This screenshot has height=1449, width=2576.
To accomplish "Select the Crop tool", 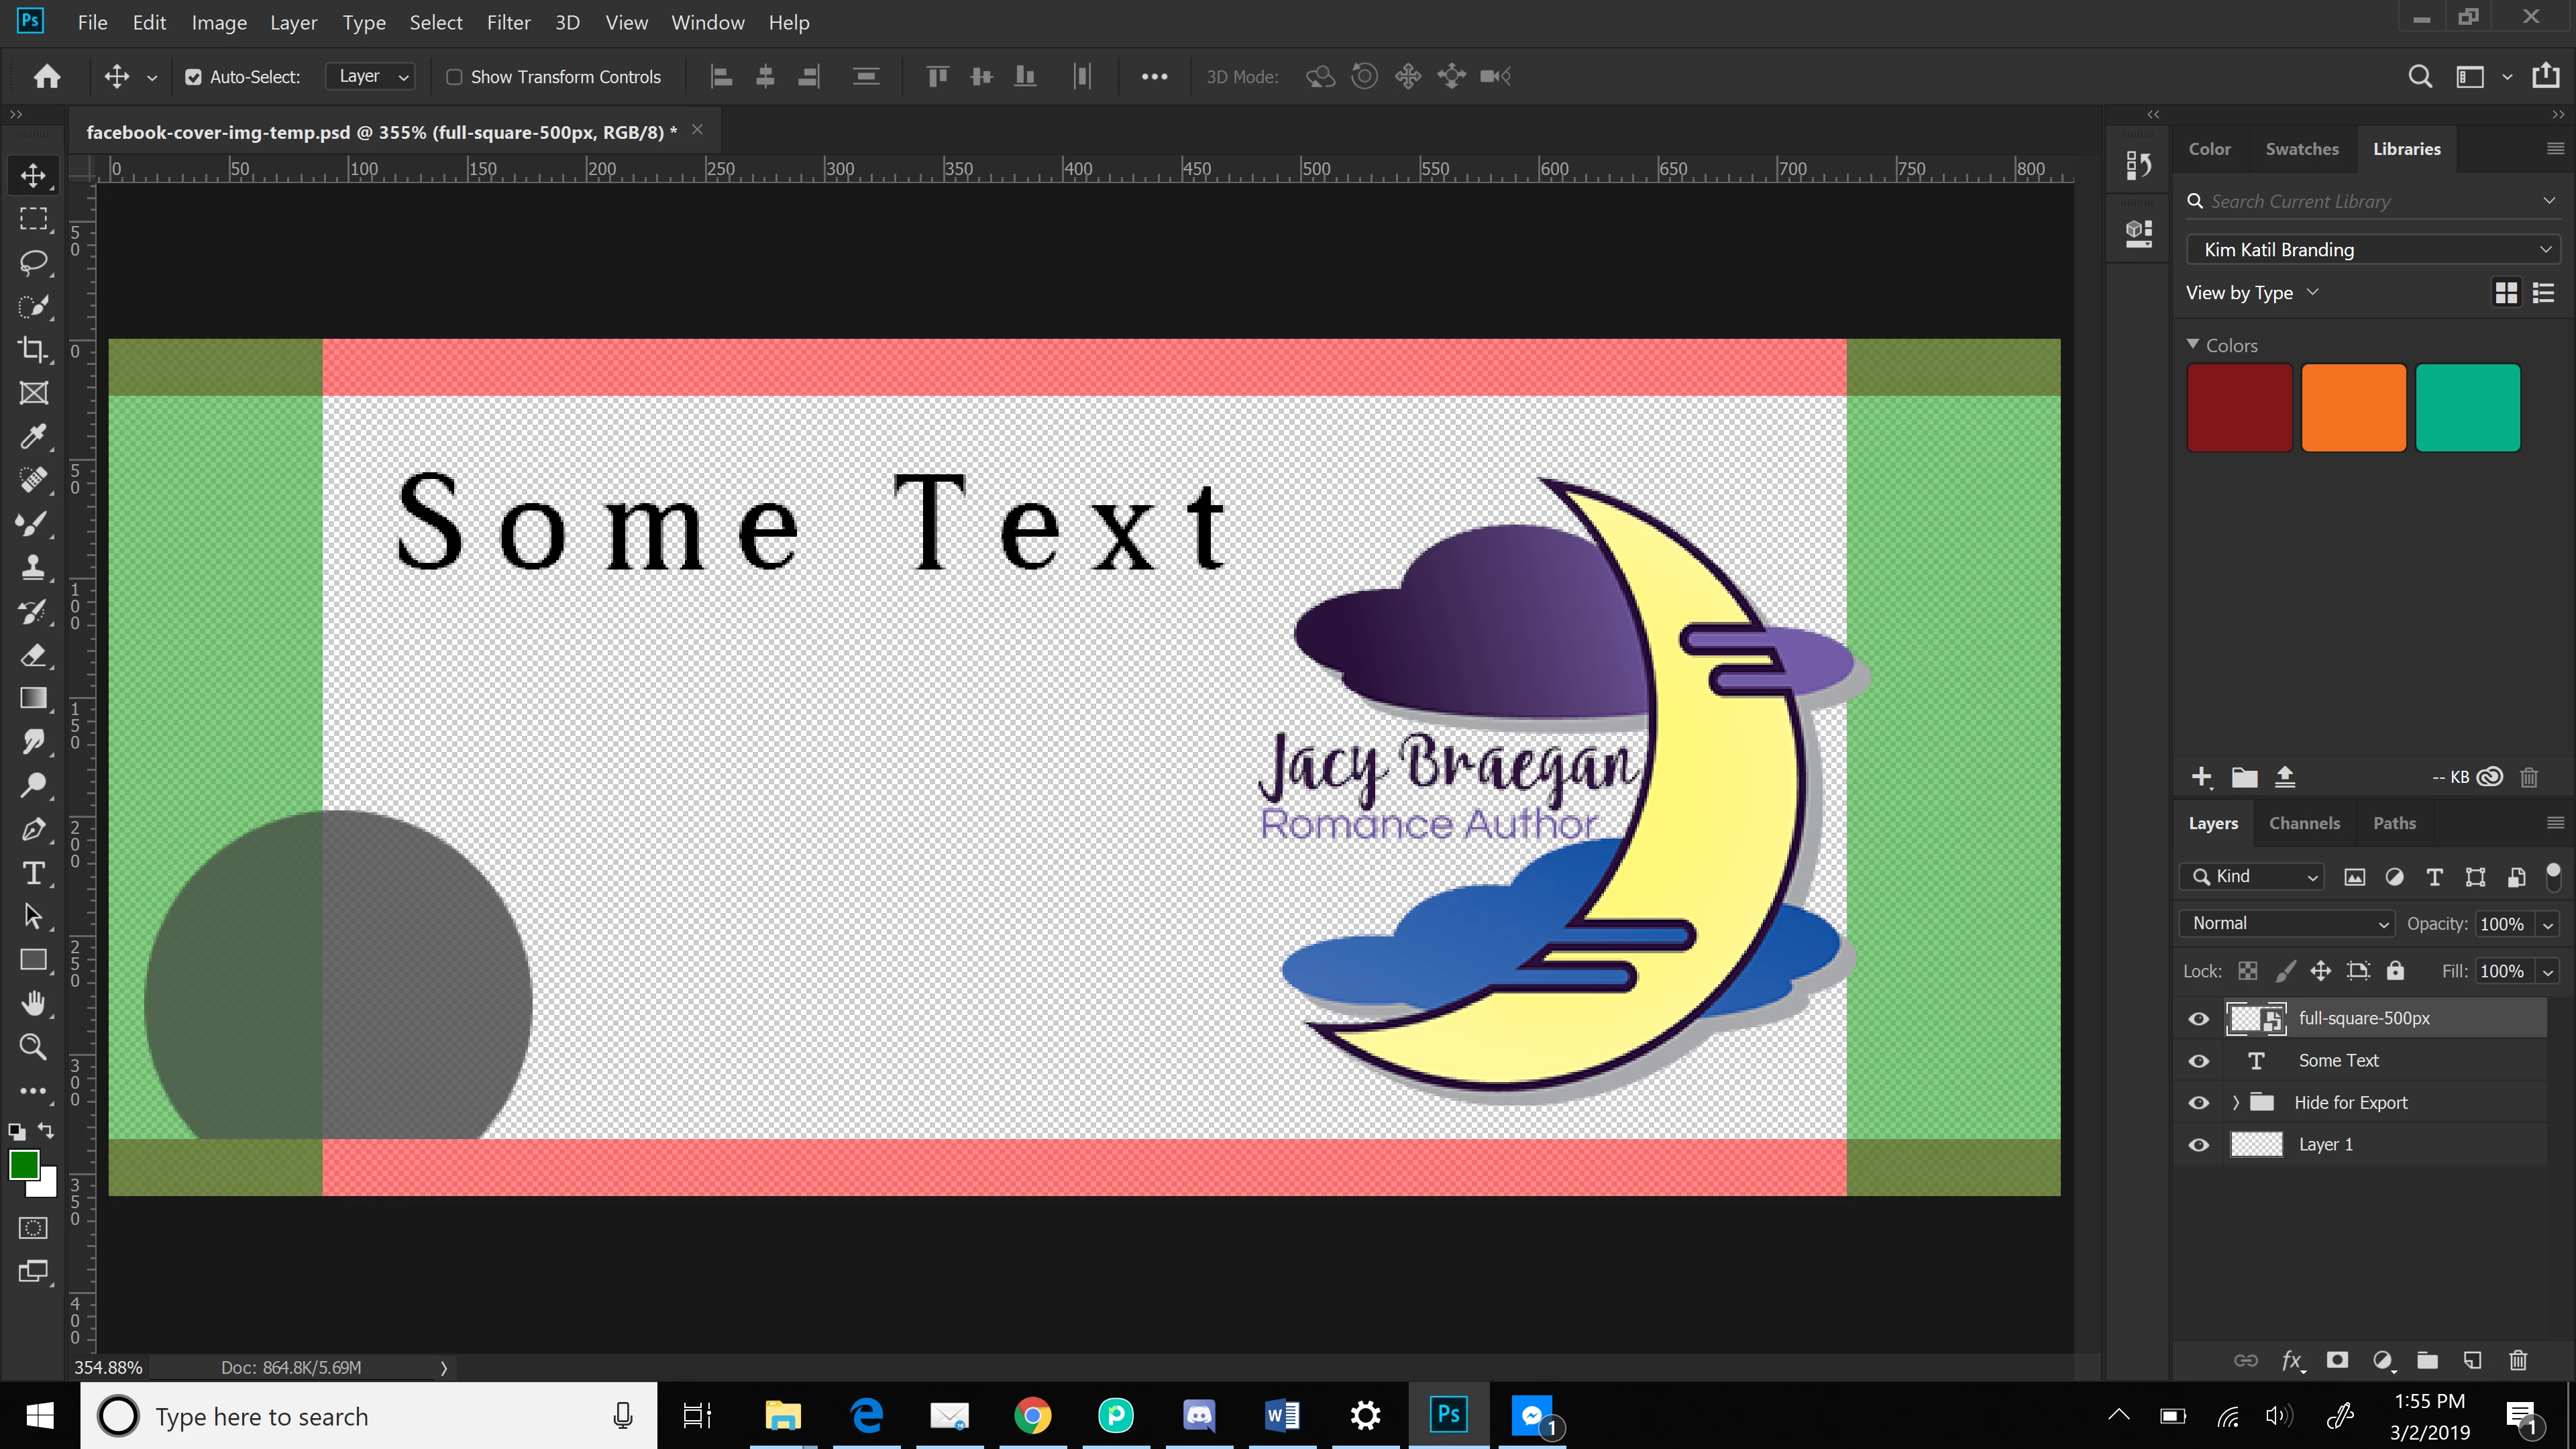I will coord(33,350).
